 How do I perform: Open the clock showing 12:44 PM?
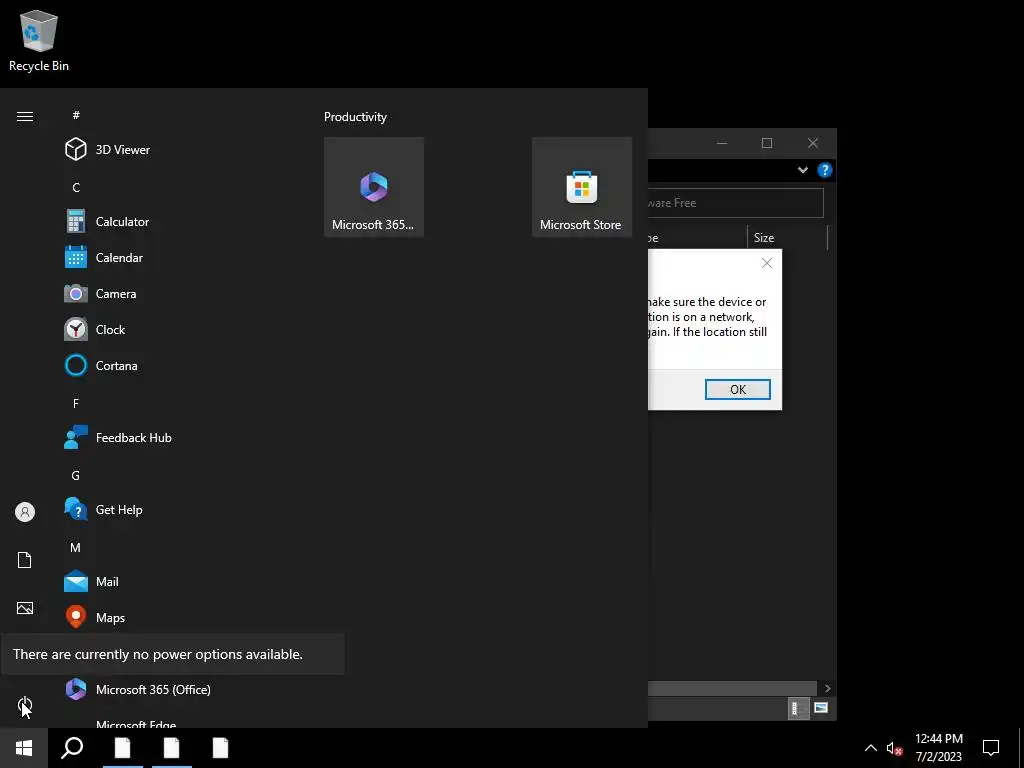tap(938, 748)
